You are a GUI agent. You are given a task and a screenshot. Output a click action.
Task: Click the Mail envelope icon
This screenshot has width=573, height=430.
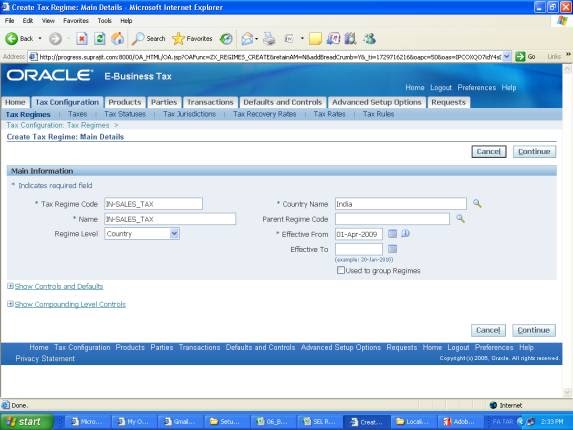[x=247, y=38]
